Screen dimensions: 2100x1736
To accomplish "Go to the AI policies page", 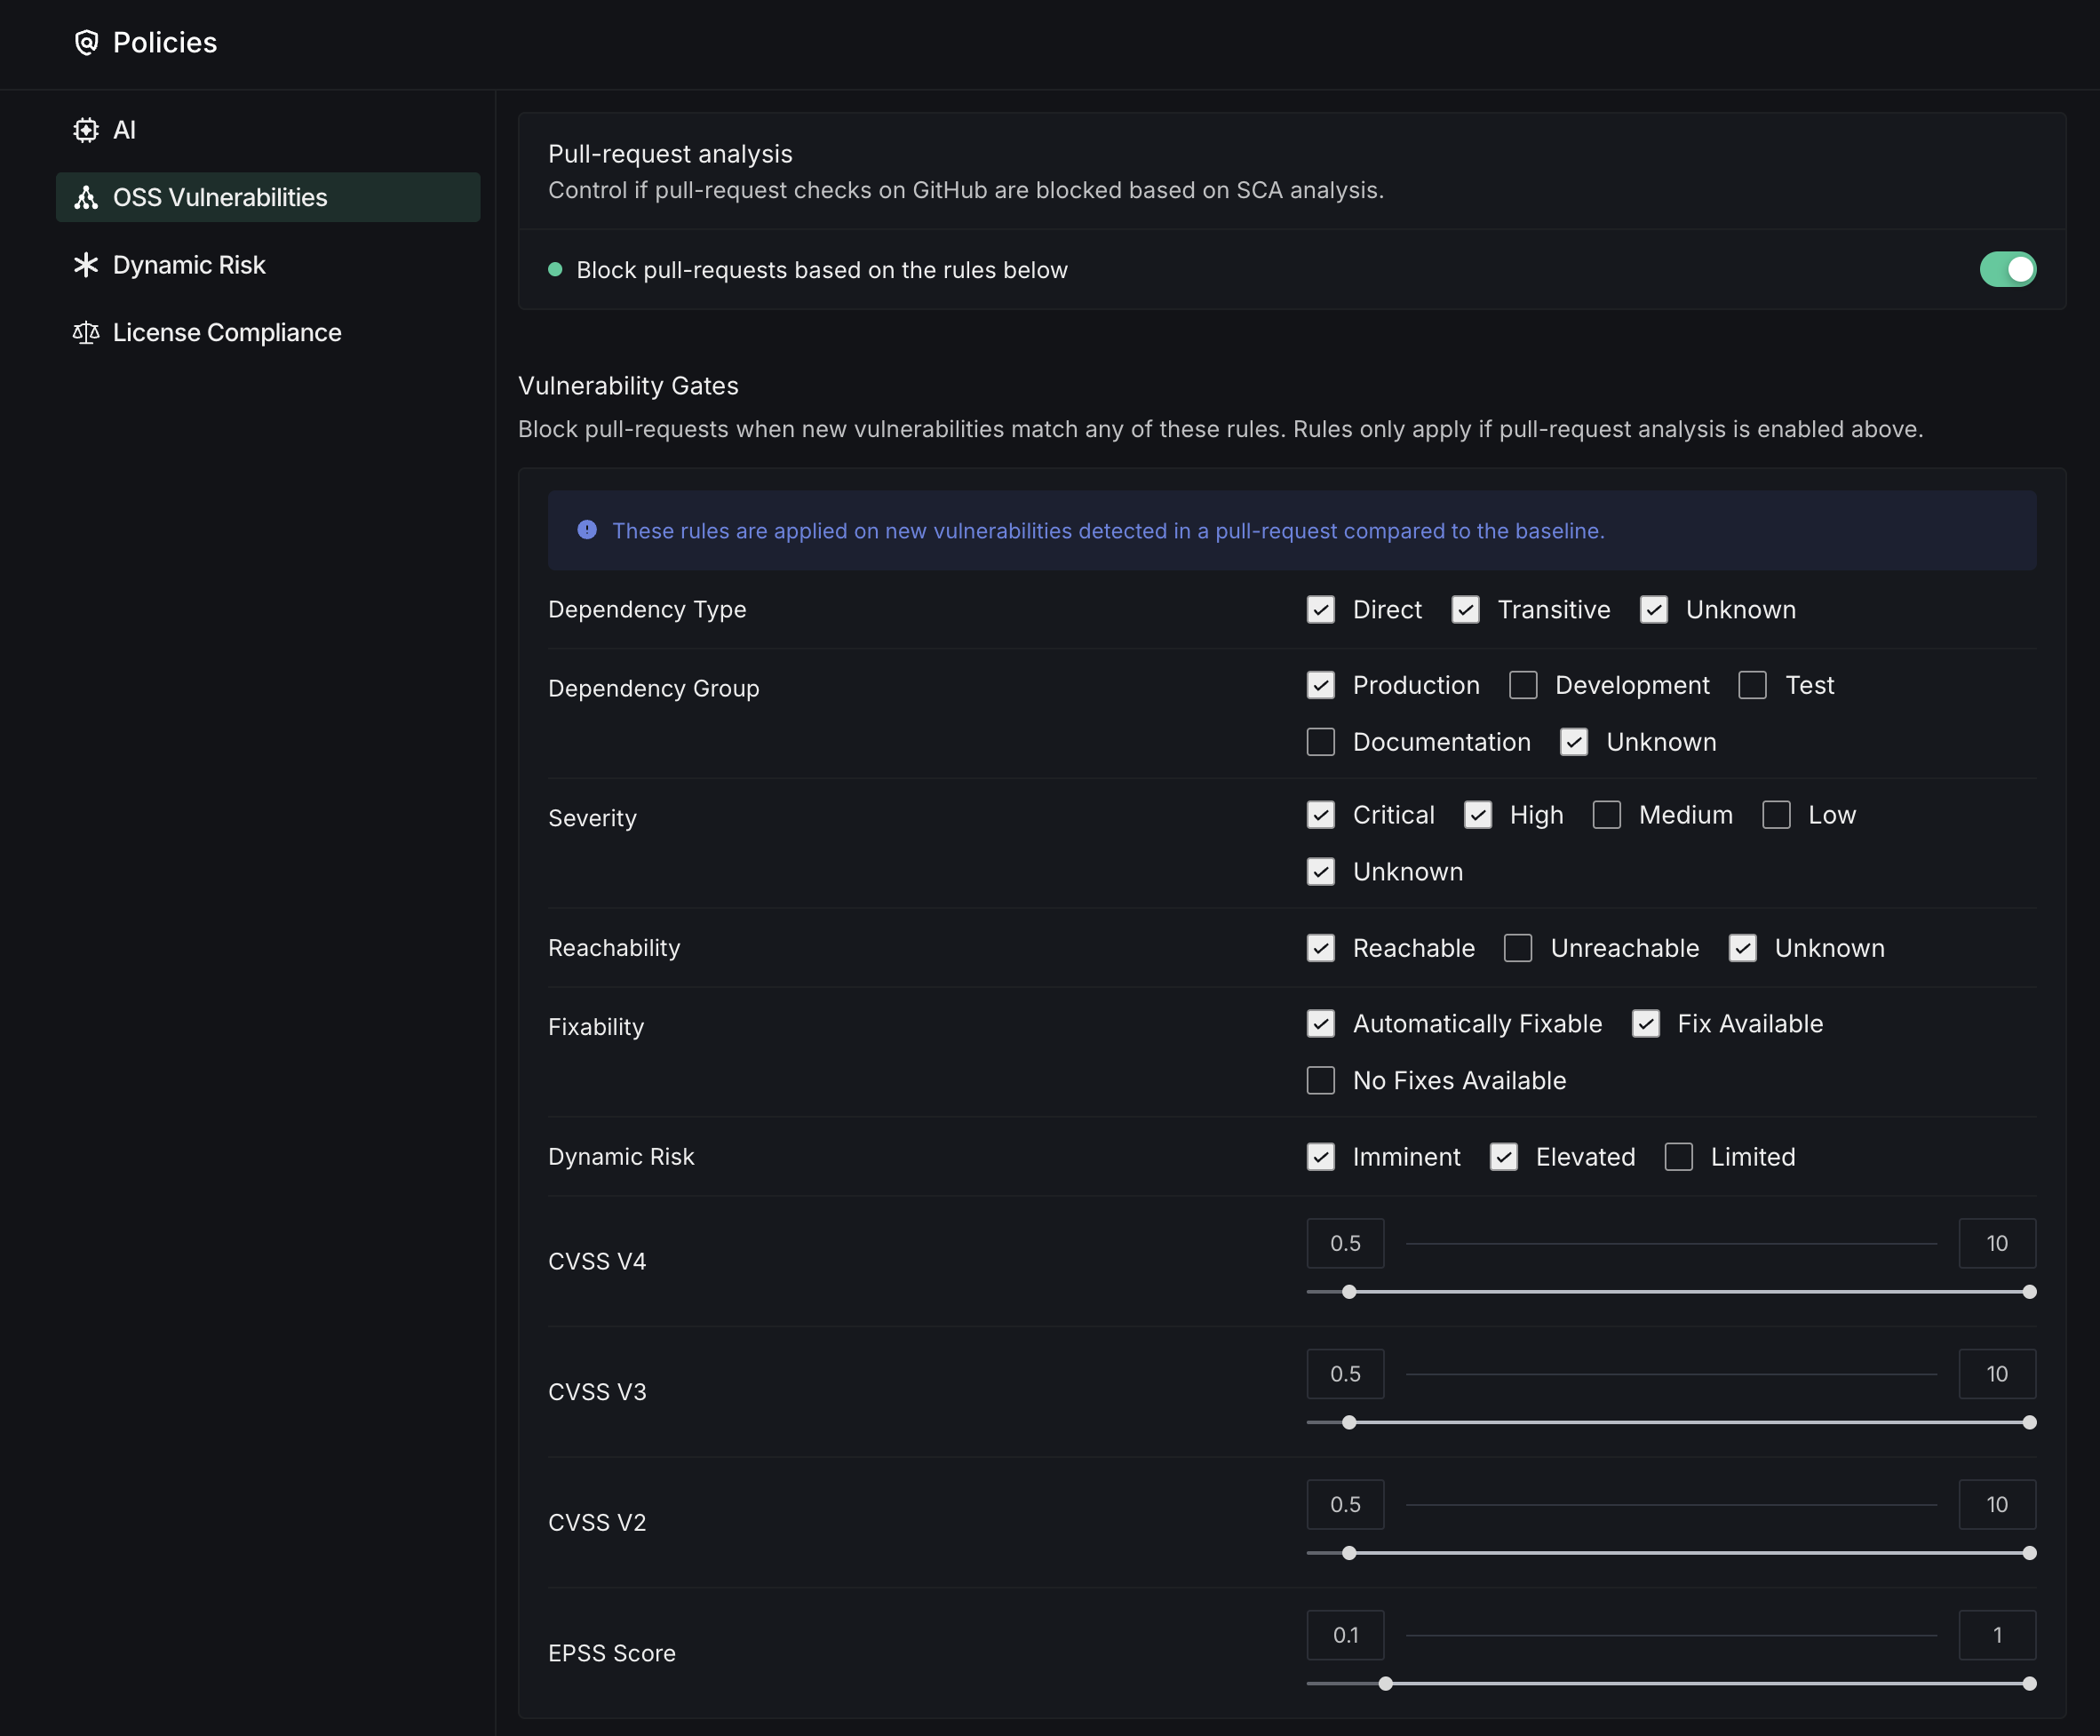I will point(124,130).
